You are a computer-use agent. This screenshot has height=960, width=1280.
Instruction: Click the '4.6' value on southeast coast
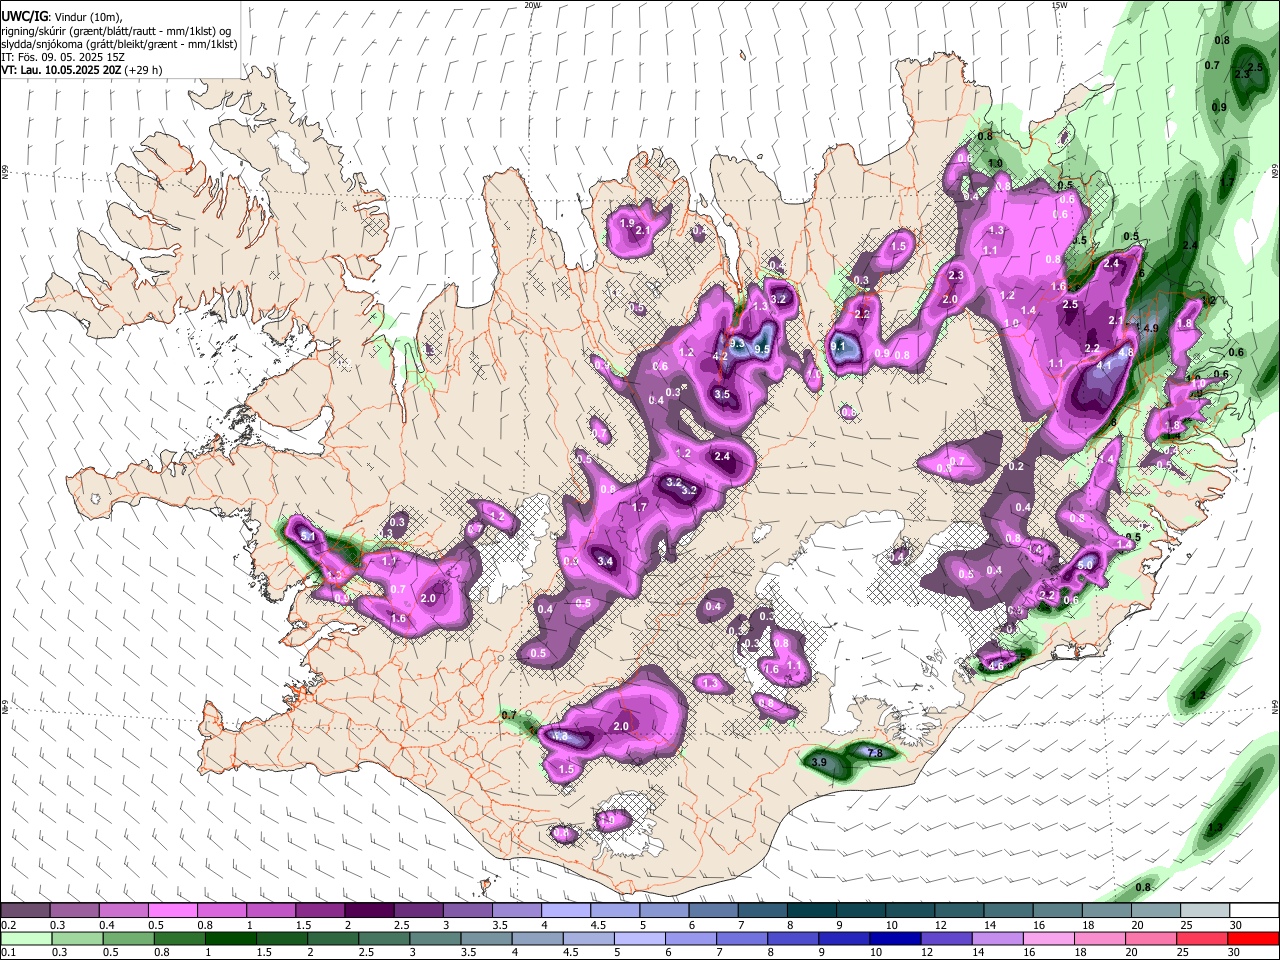point(995,665)
